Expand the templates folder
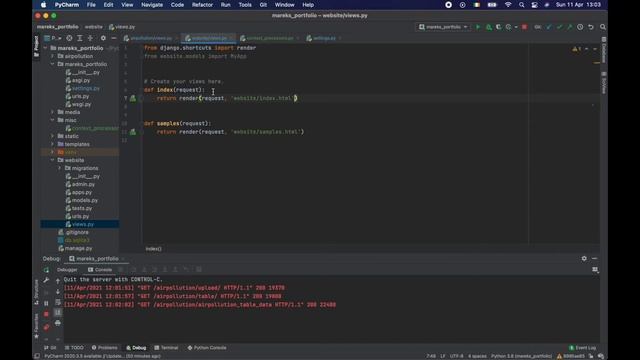The height and width of the screenshot is (360, 640). point(52,144)
